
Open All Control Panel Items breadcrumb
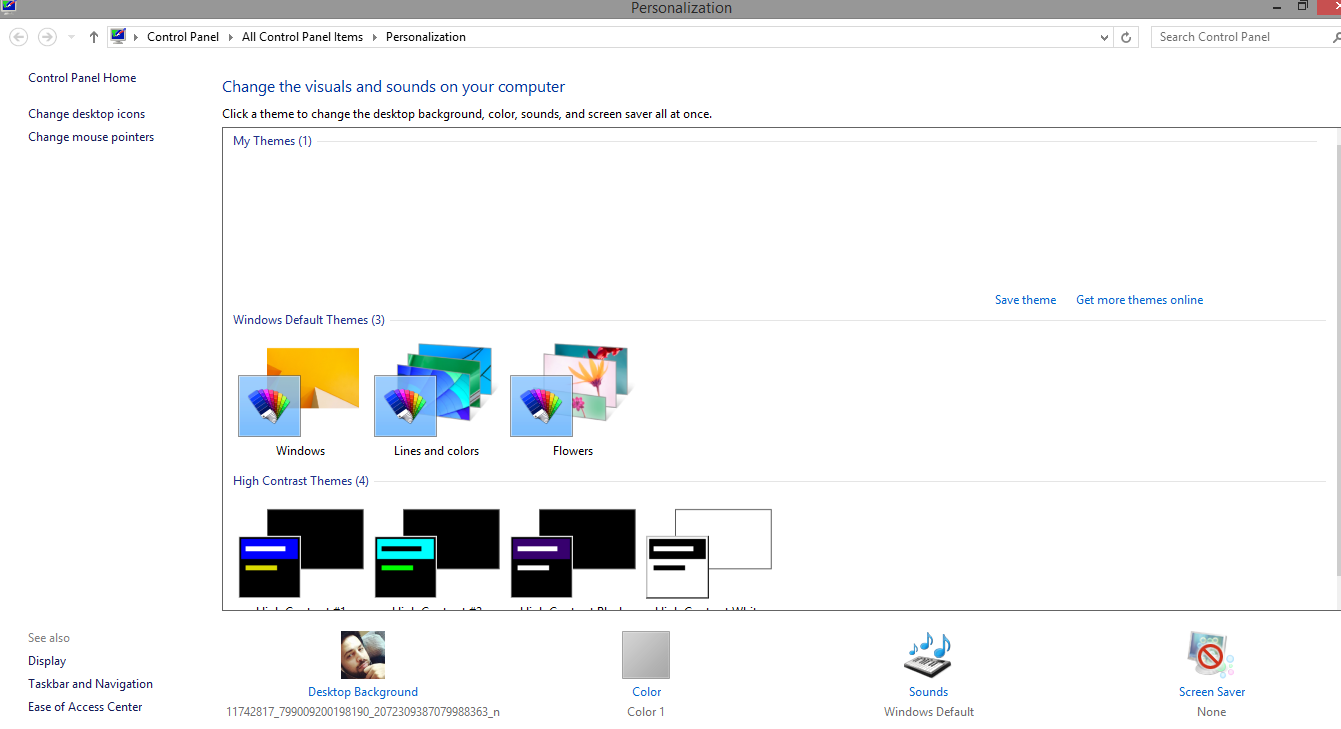302,37
